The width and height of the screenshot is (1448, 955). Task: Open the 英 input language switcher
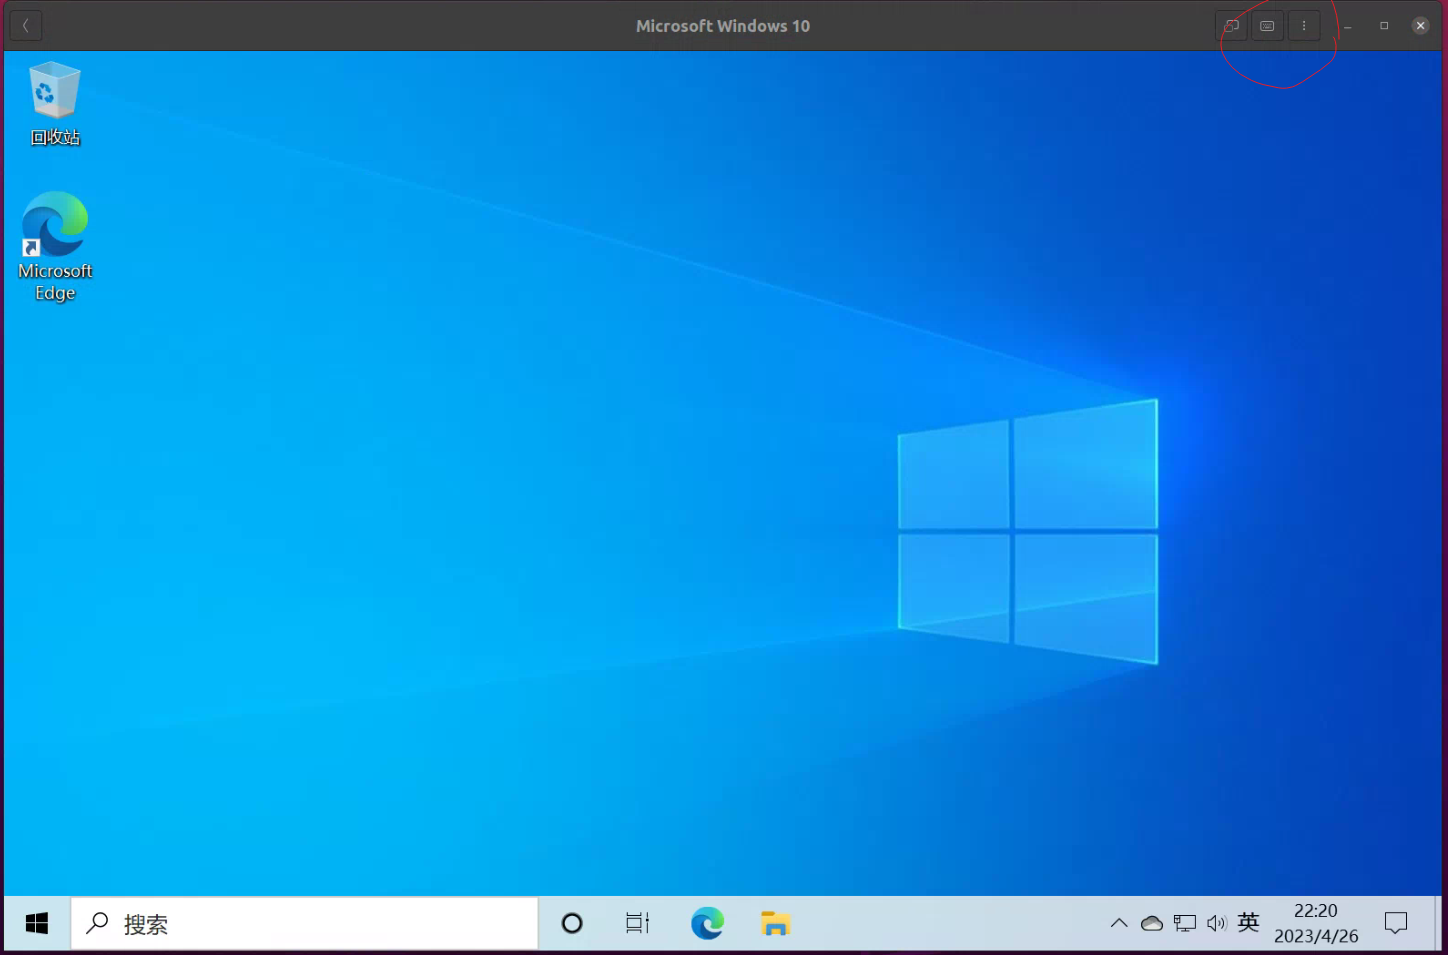click(1248, 923)
